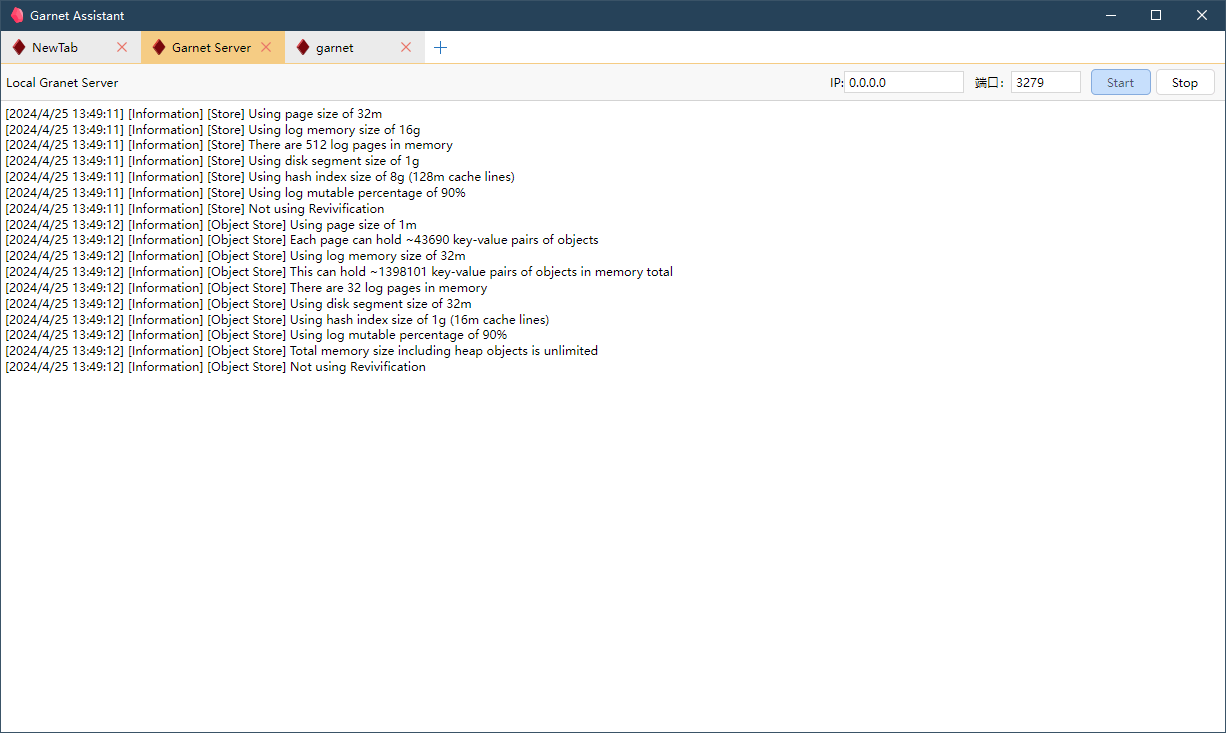This screenshot has width=1226, height=733.
Task: Click the gem icon on Garnet Server tab
Action: point(159,47)
